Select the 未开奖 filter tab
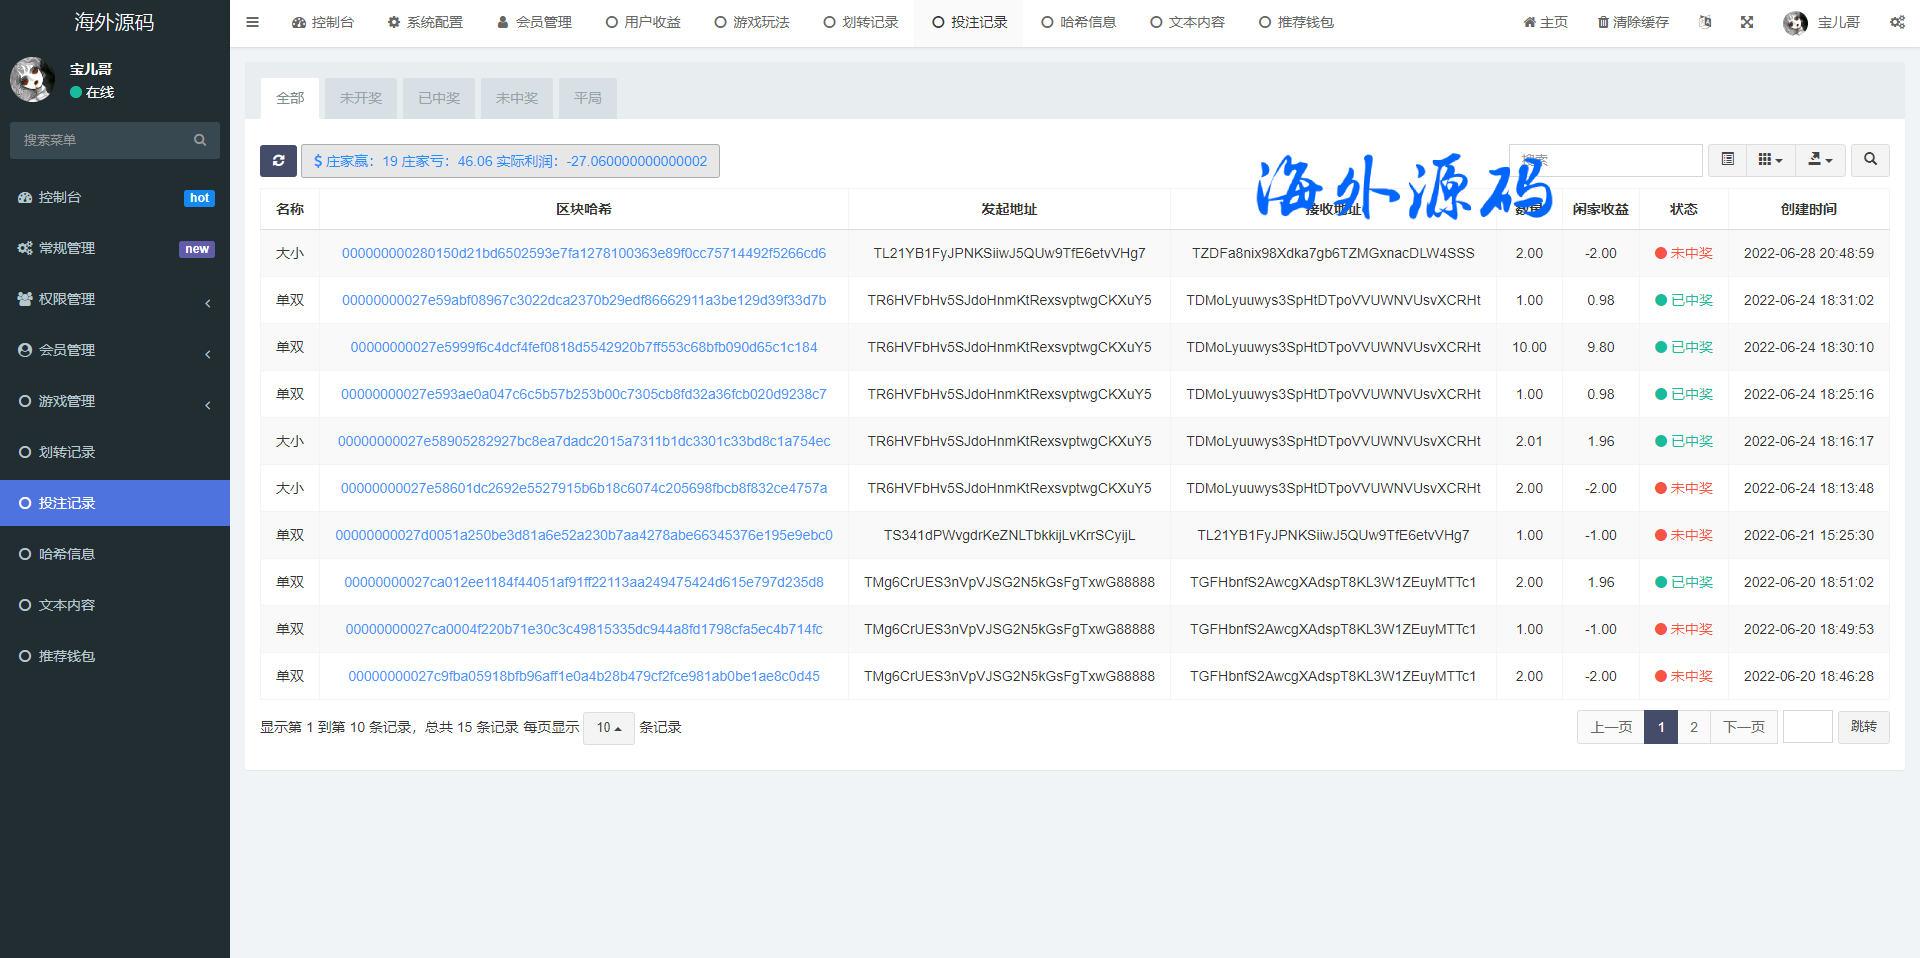Image resolution: width=1920 pixels, height=958 pixels. 361,98
